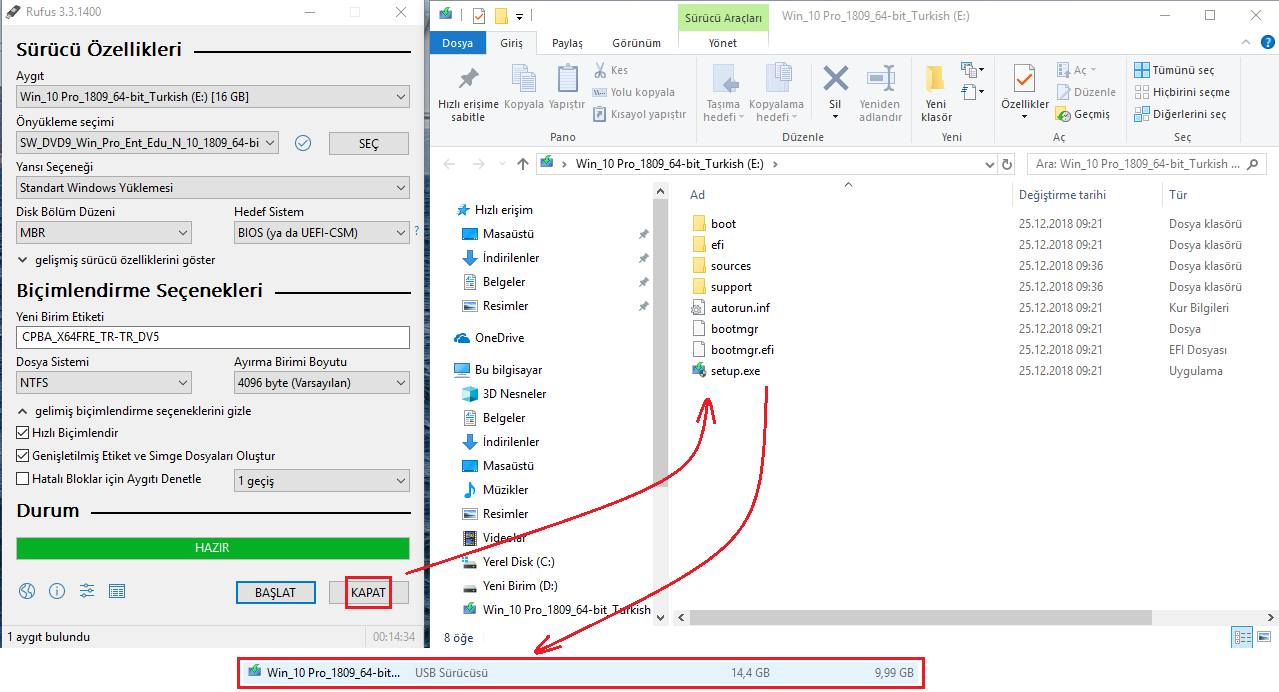Open Rufus about info icon
The height and width of the screenshot is (692, 1279).
(x=57, y=591)
